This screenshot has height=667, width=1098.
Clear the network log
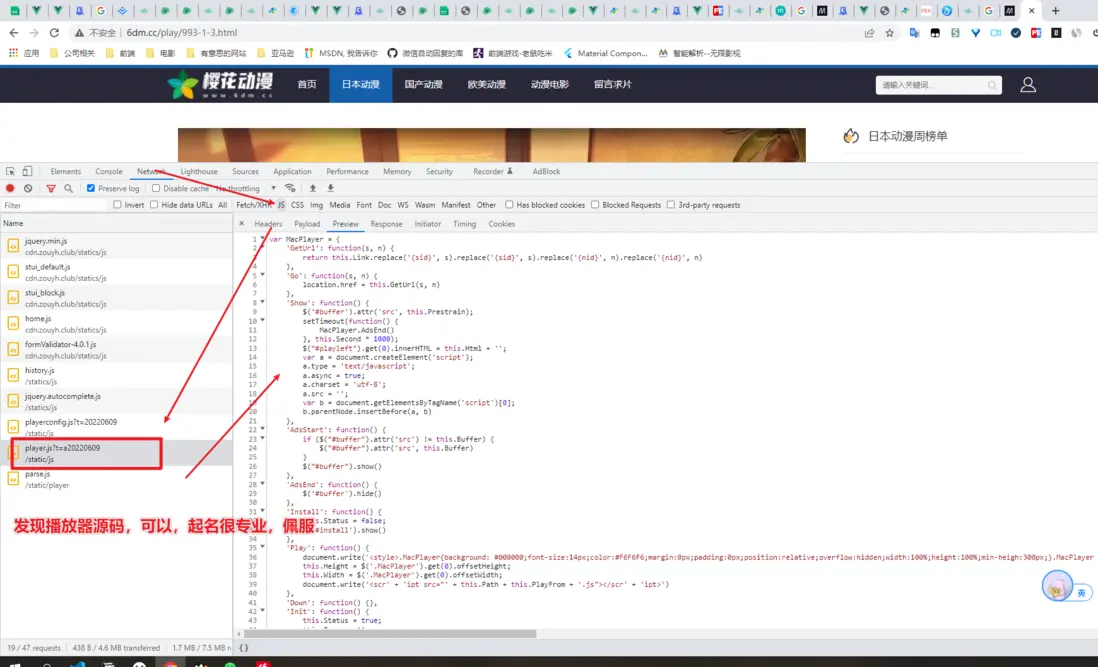(28, 188)
